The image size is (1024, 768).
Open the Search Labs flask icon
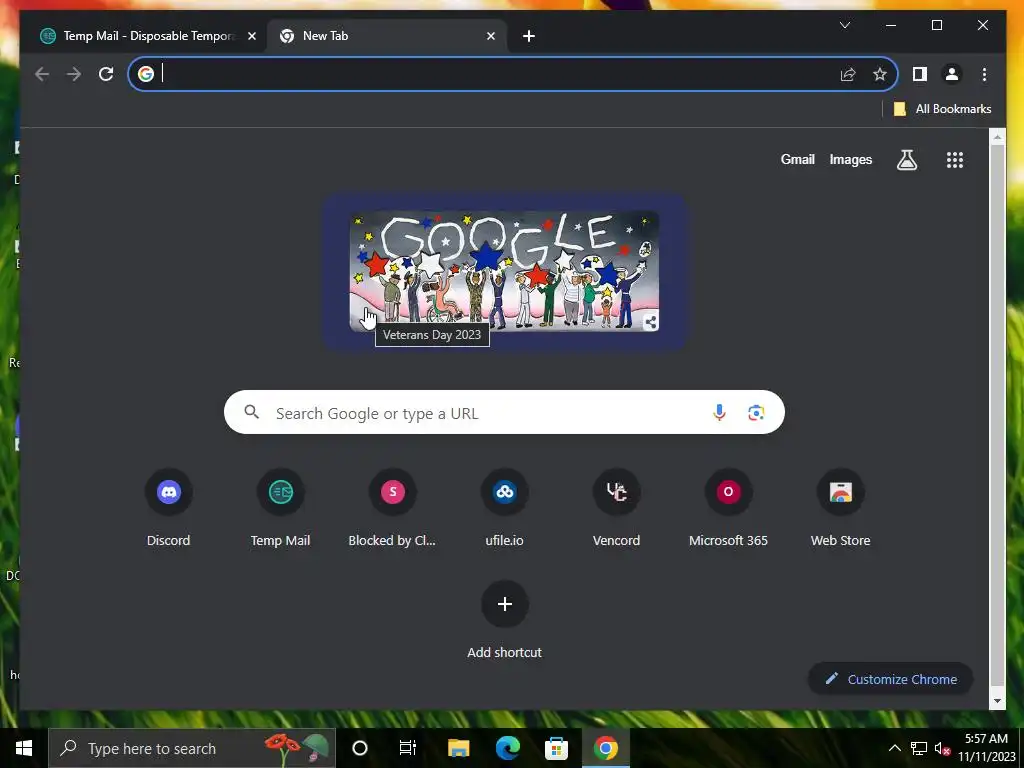tap(906, 159)
